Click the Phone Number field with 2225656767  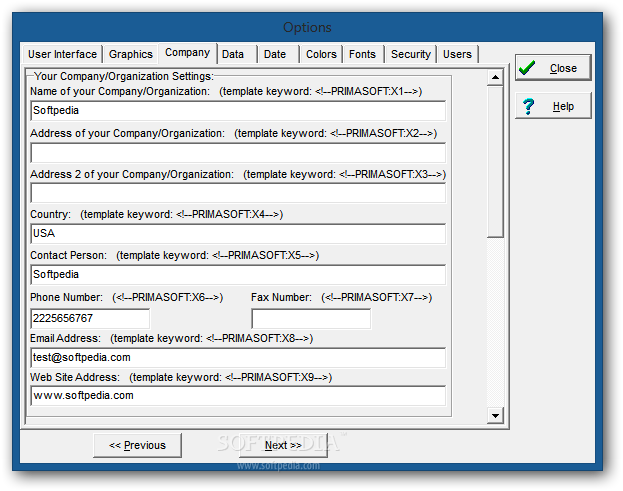[90, 318]
